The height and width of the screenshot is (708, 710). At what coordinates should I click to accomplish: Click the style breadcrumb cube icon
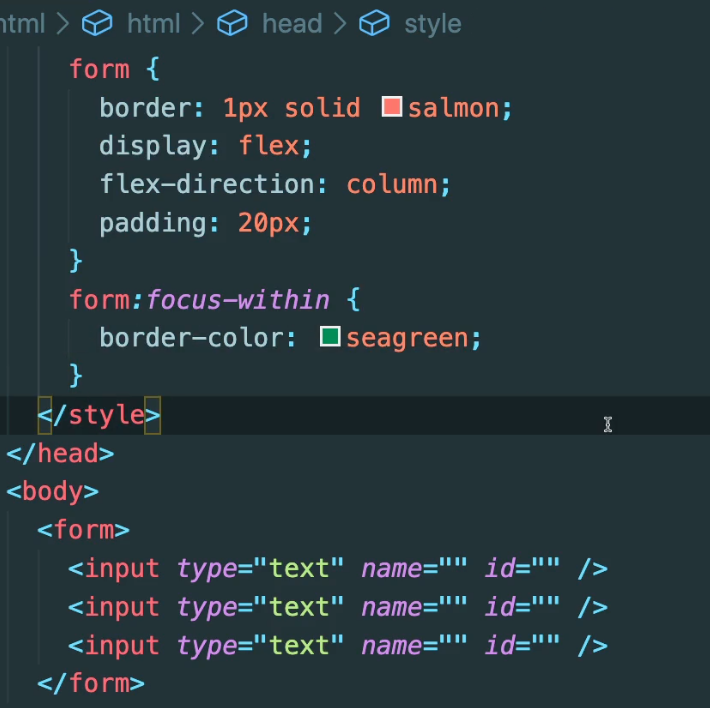[374, 23]
